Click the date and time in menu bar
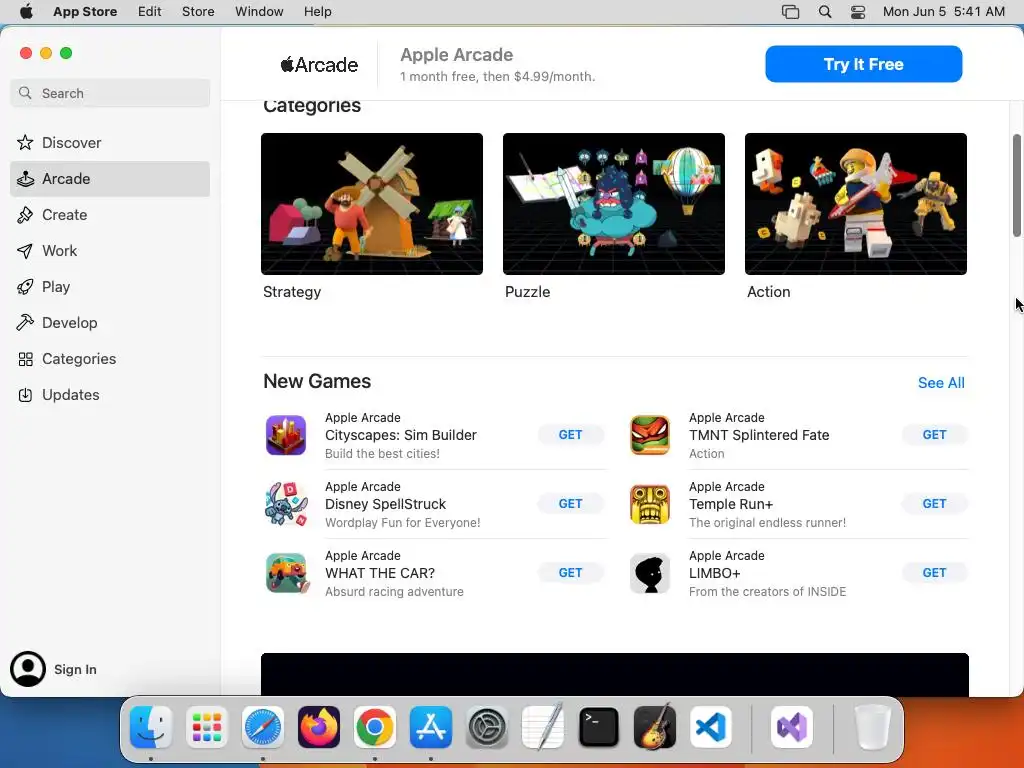This screenshot has width=1024, height=768. click(x=944, y=12)
